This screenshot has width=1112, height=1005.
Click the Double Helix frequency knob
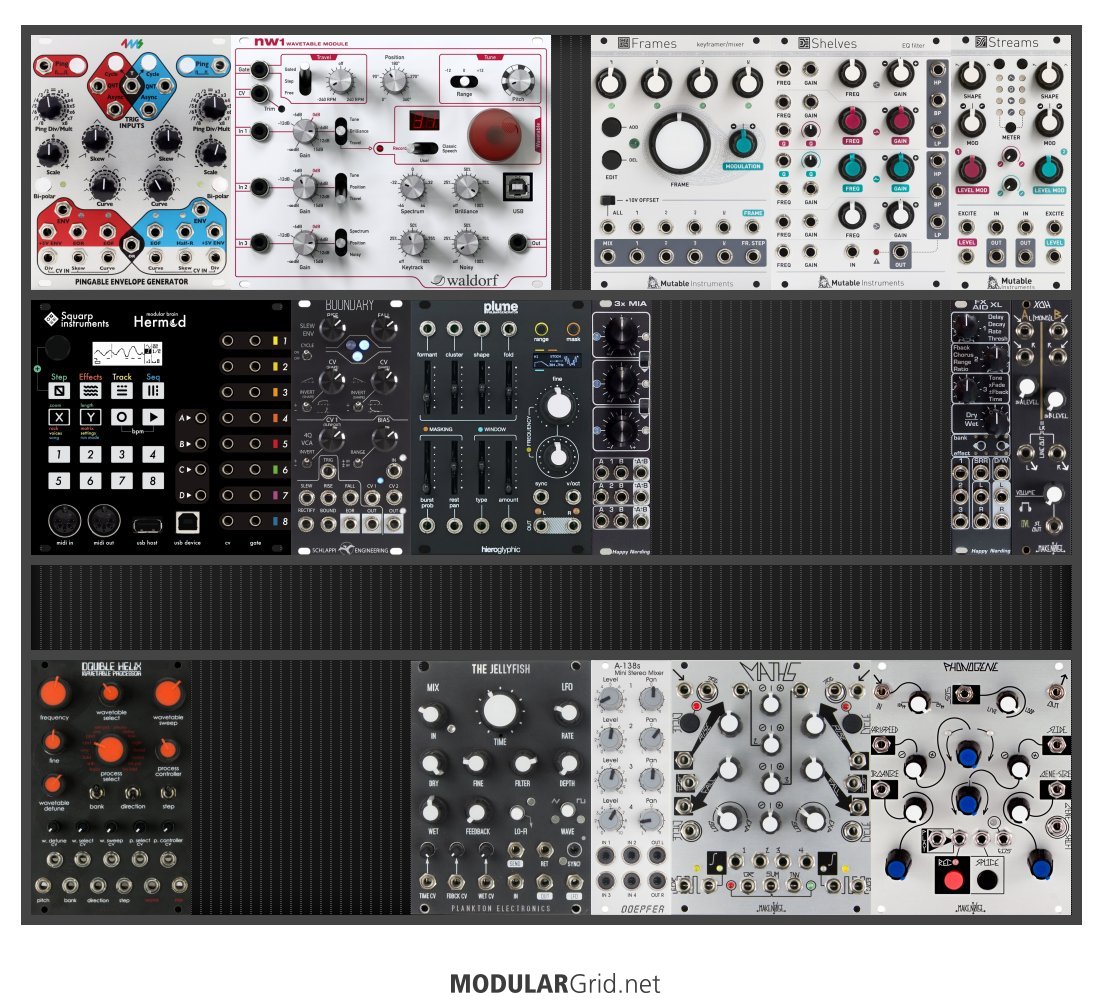click(55, 692)
